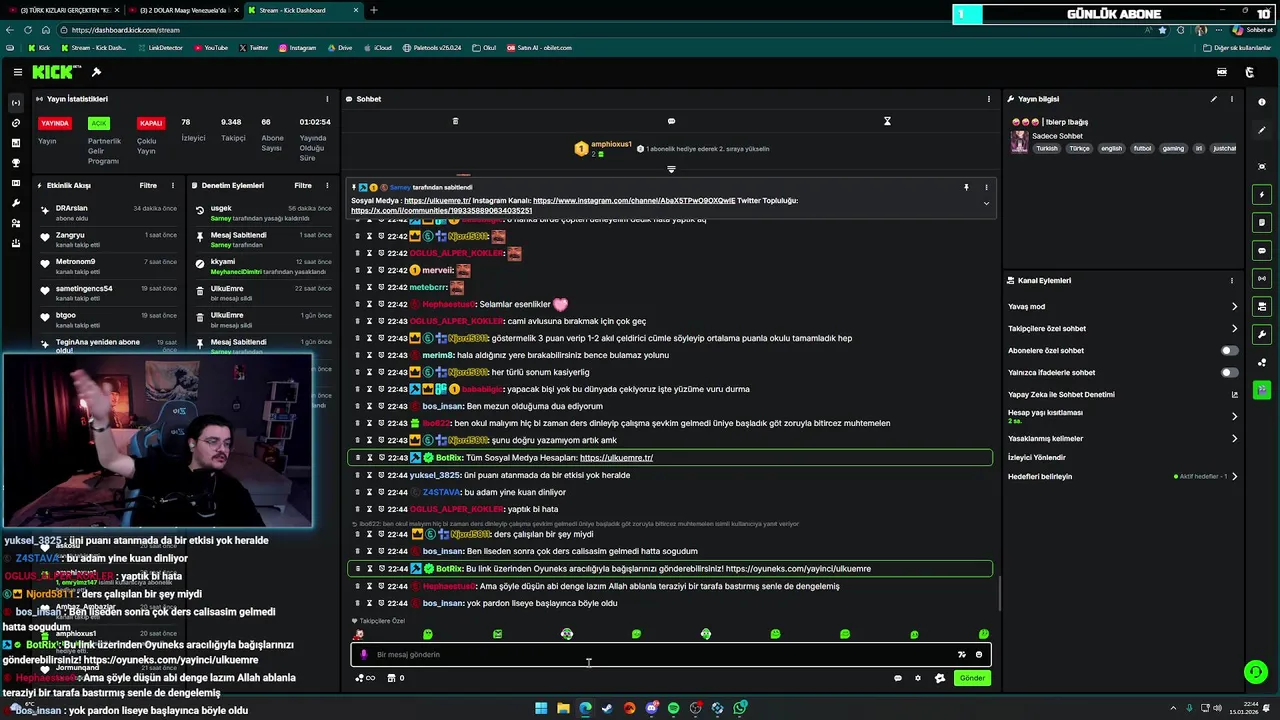Click the moderator hammer icon beside the Kick logo
Screen dimensions: 1280x720
pos(96,72)
